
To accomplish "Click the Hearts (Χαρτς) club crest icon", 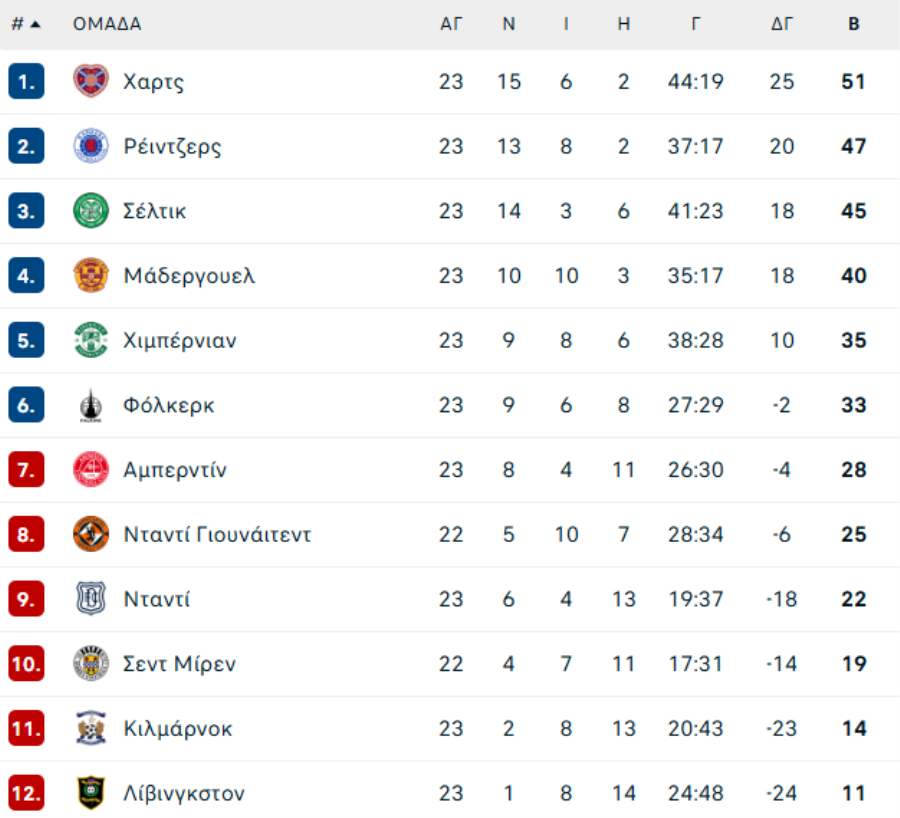I will [91, 81].
